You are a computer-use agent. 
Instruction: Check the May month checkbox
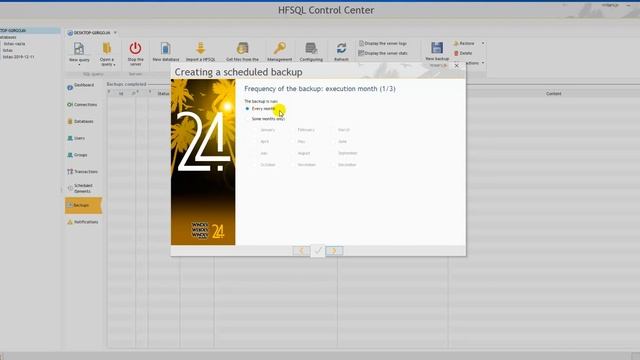tap(293, 142)
